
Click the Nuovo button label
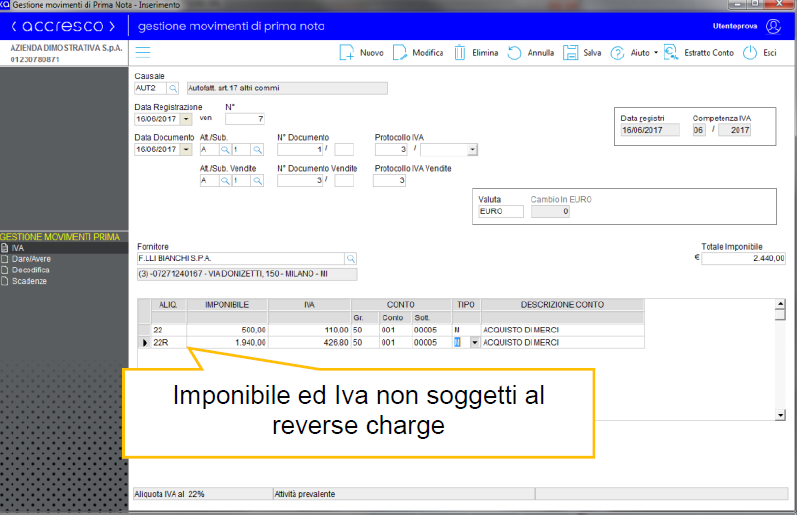pos(372,53)
